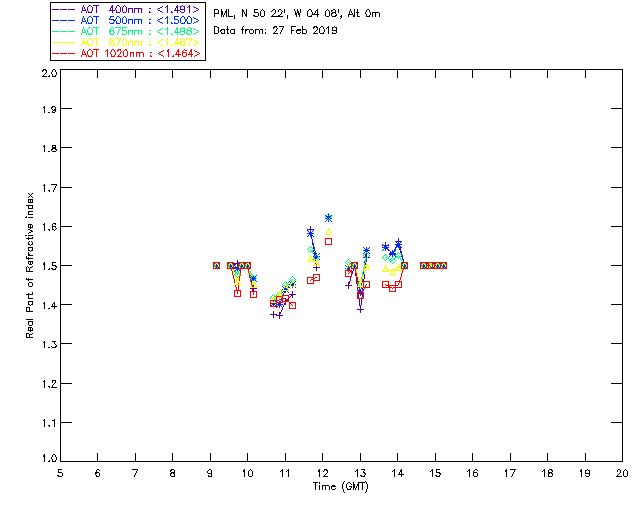The image size is (640, 512).
Task: Click the 16 x-axis hour label
Action: point(472,473)
